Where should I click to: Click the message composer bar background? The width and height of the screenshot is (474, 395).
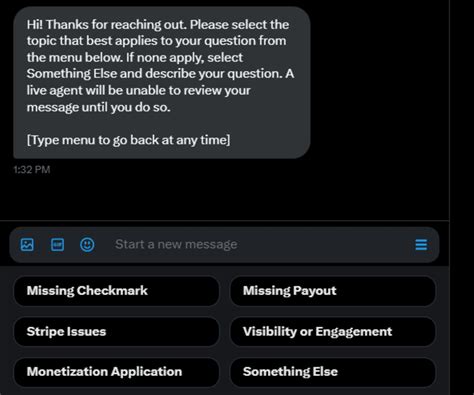coord(224,245)
